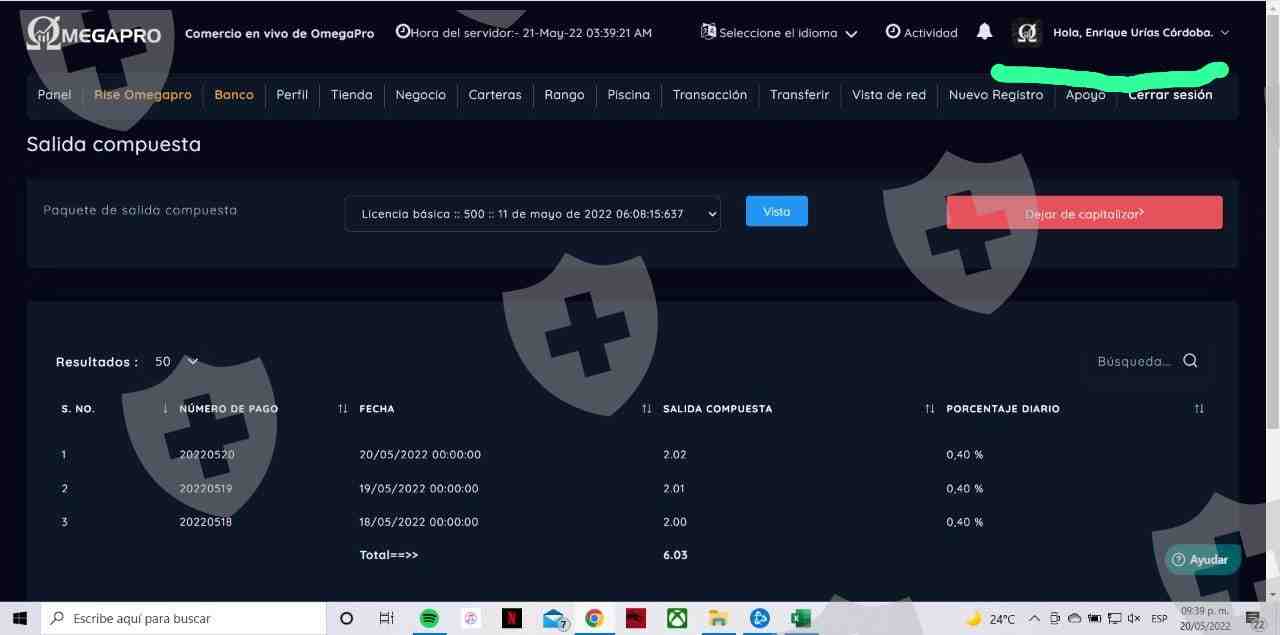This screenshot has height=635, width=1280.
Task: Click the search magnifier icon in table
Action: (x=1190, y=361)
